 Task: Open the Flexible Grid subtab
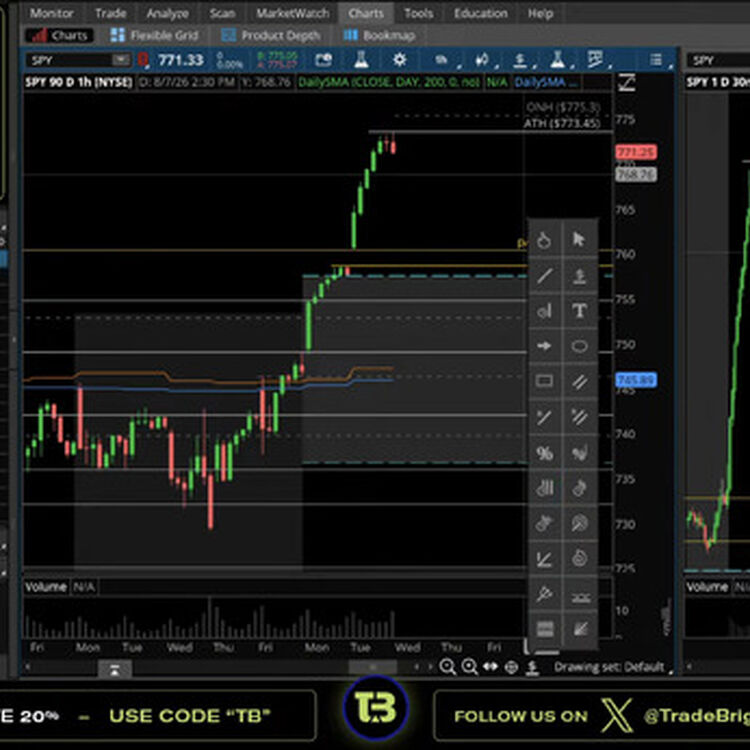tap(154, 35)
